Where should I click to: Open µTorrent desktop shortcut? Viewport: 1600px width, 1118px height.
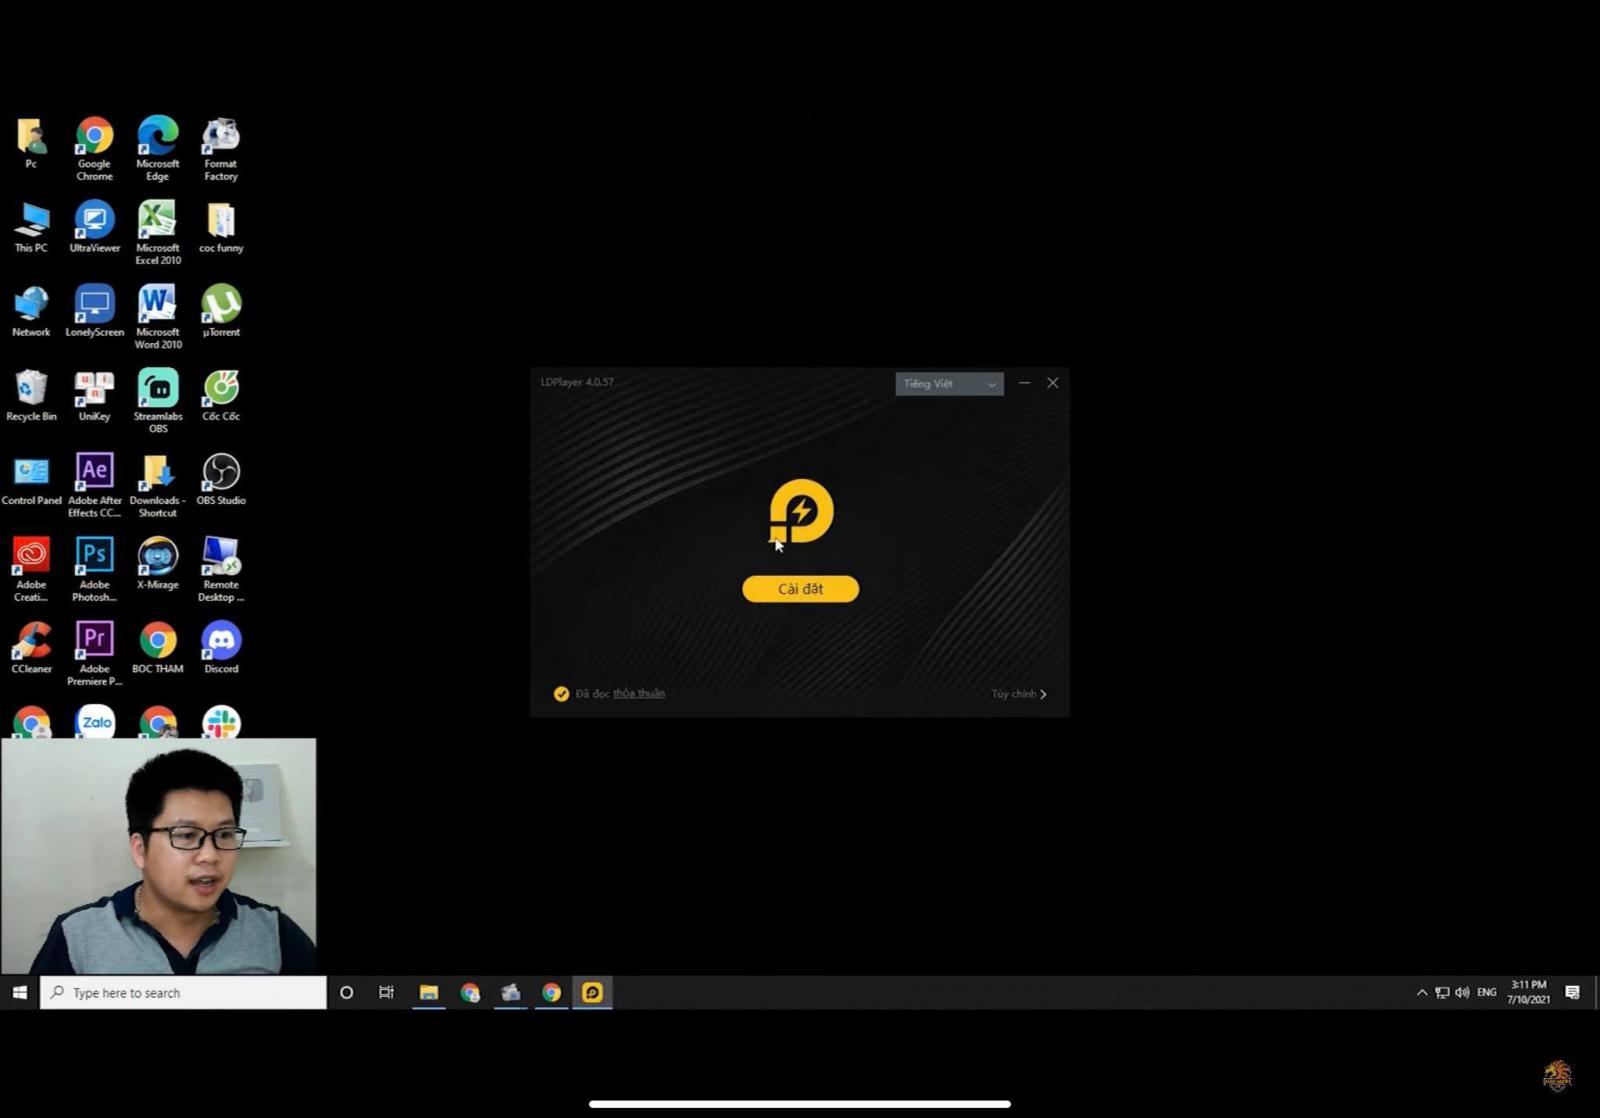coord(221,311)
